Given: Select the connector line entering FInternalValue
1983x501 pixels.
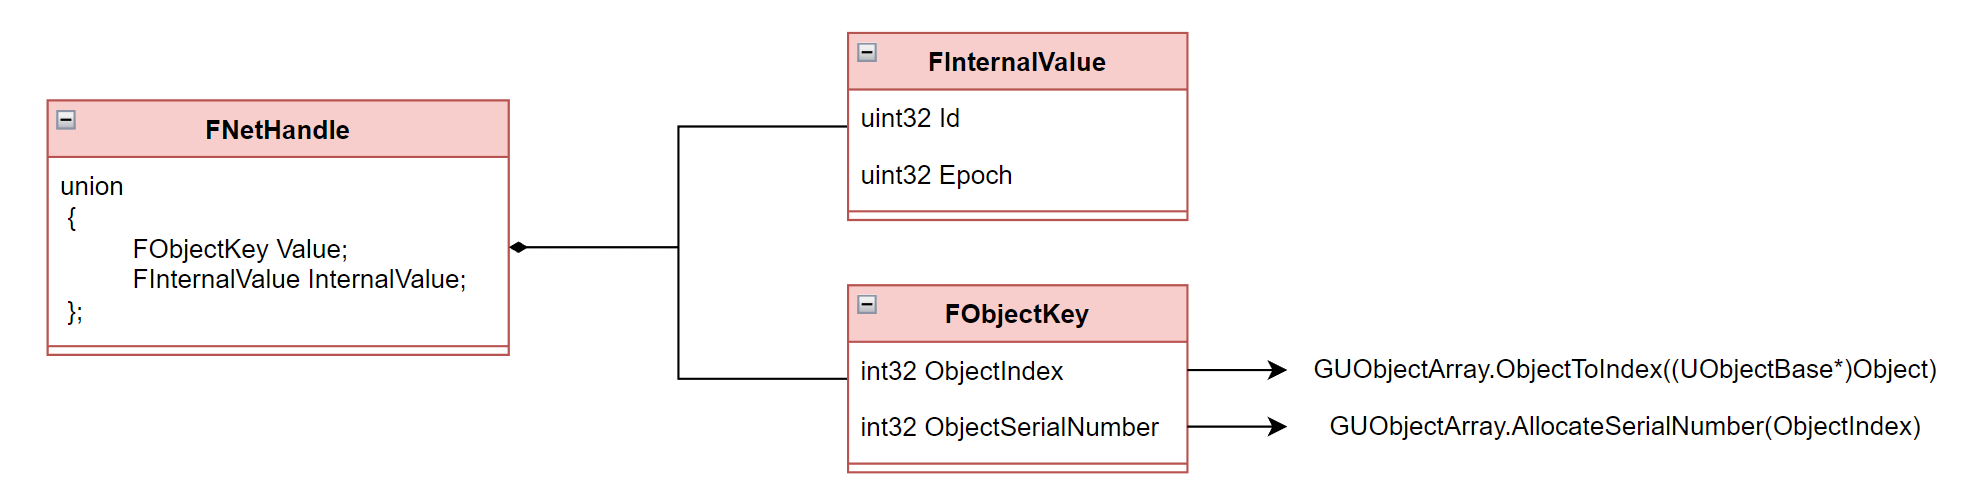Looking at the screenshot, I should [760, 127].
